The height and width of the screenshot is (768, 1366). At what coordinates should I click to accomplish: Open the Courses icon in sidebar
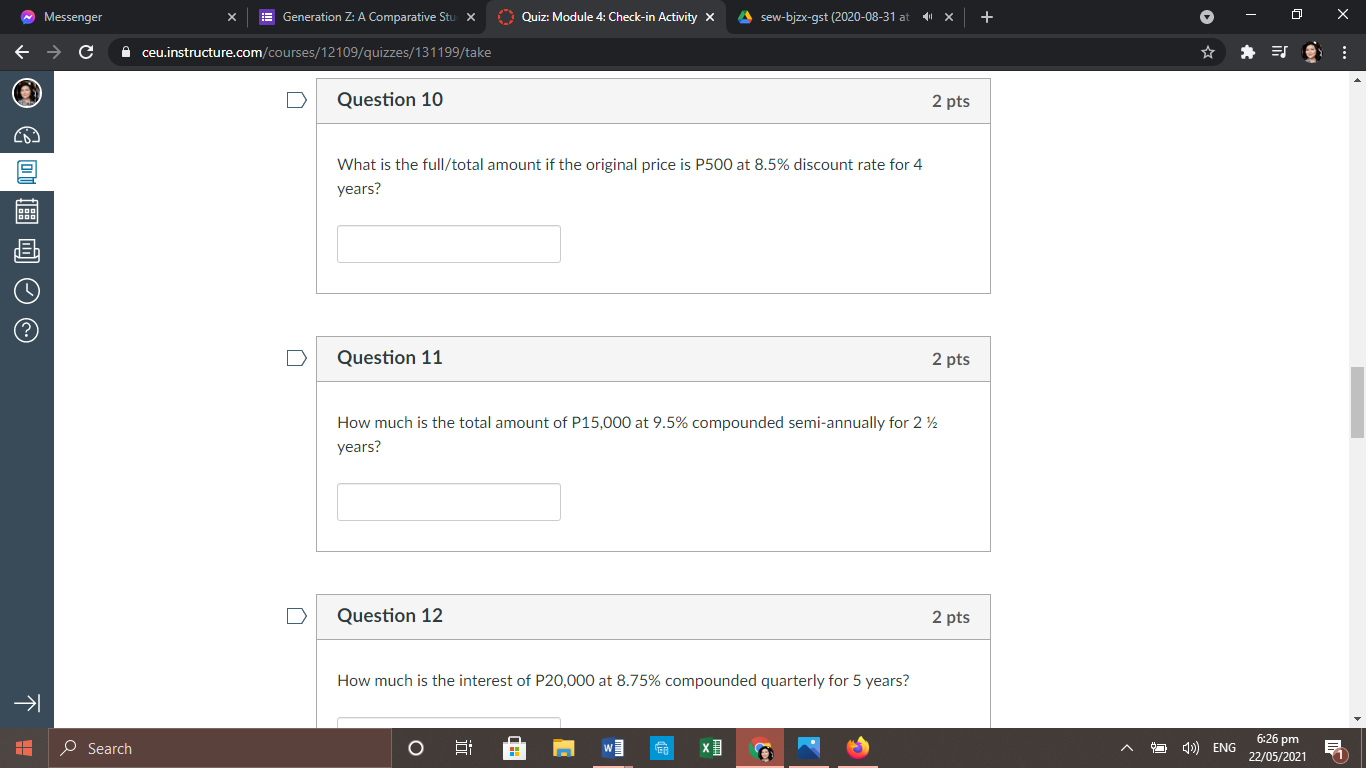pyautogui.click(x=27, y=172)
